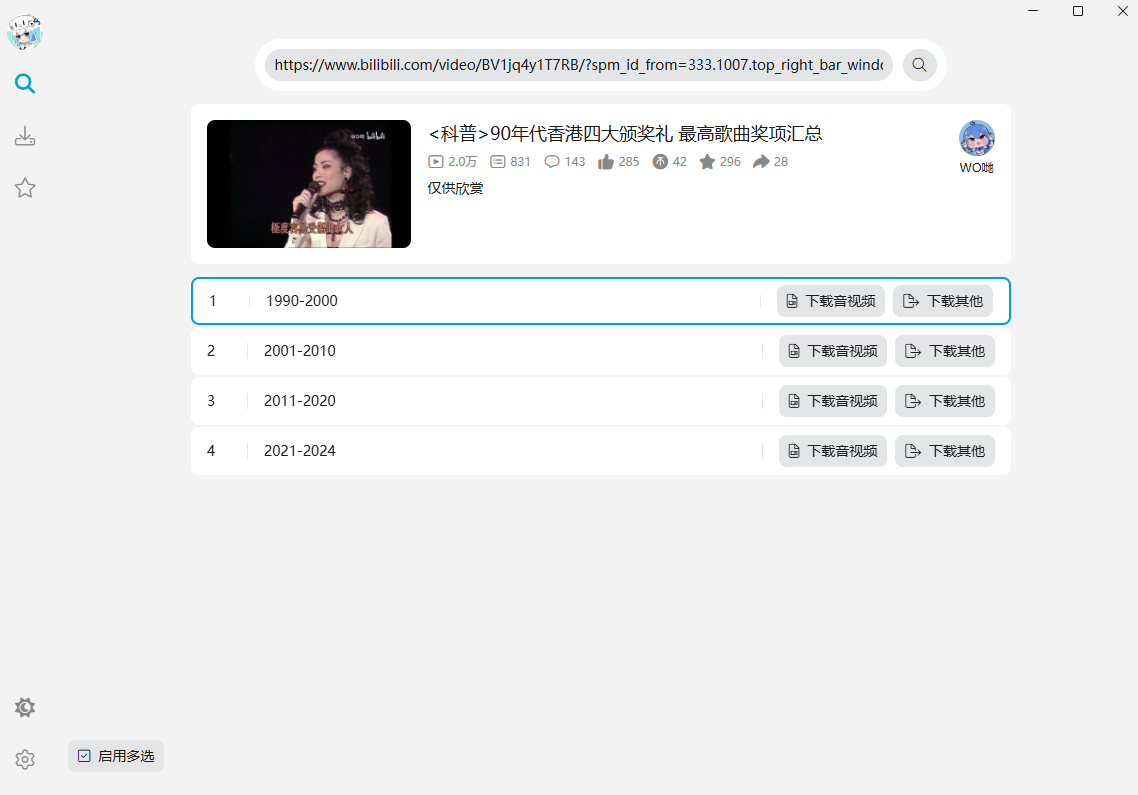Open the favorites star page in sidebar

click(25, 188)
